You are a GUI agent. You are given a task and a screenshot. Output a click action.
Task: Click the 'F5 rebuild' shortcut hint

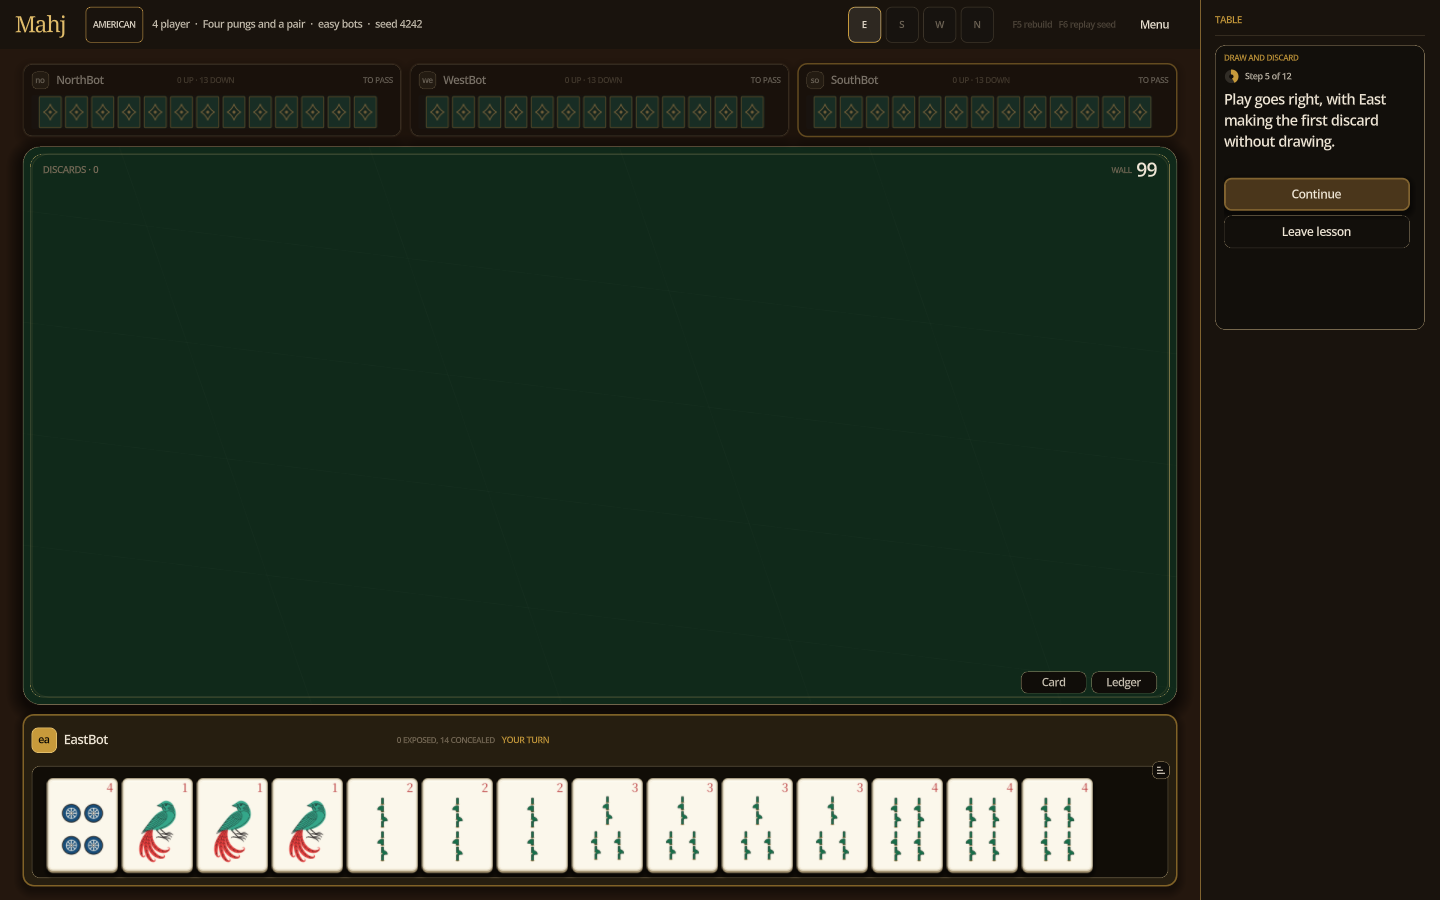coord(1032,25)
